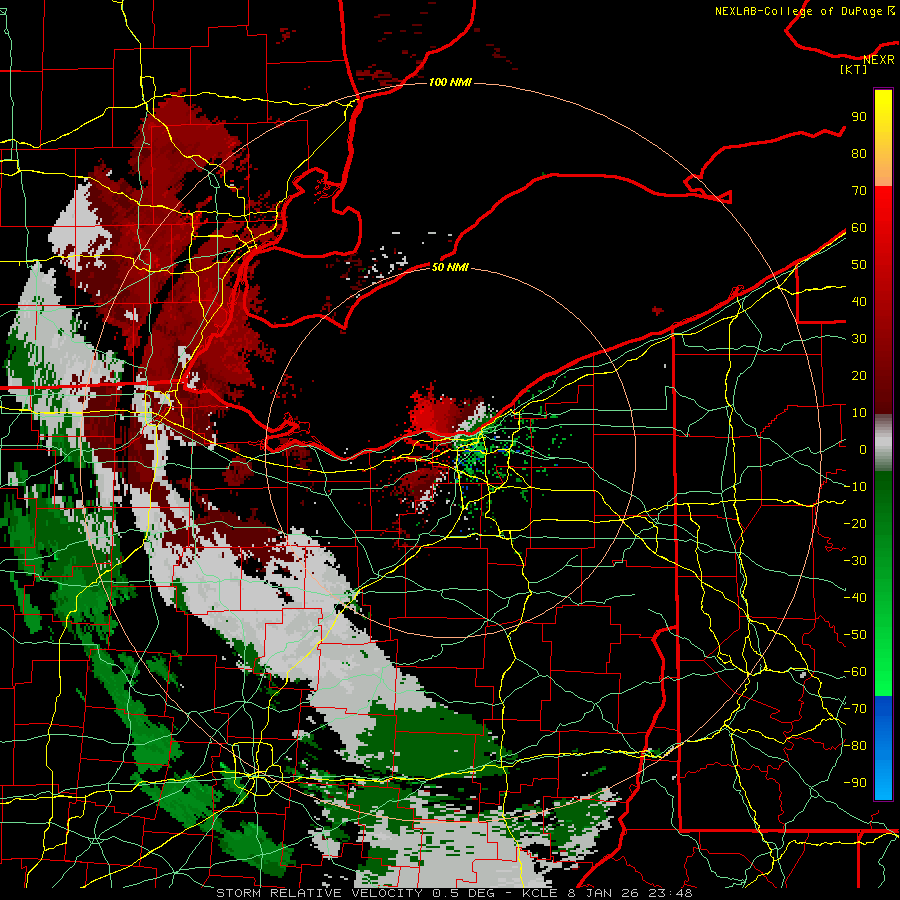This screenshot has height=900, width=900.
Task: Click the NEXR label above the scale
Action: (x=879, y=60)
